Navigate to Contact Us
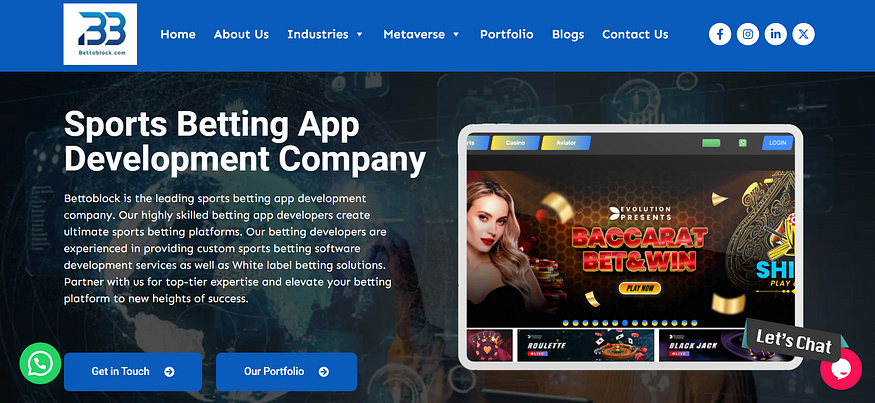This screenshot has width=875, height=403. tap(635, 34)
